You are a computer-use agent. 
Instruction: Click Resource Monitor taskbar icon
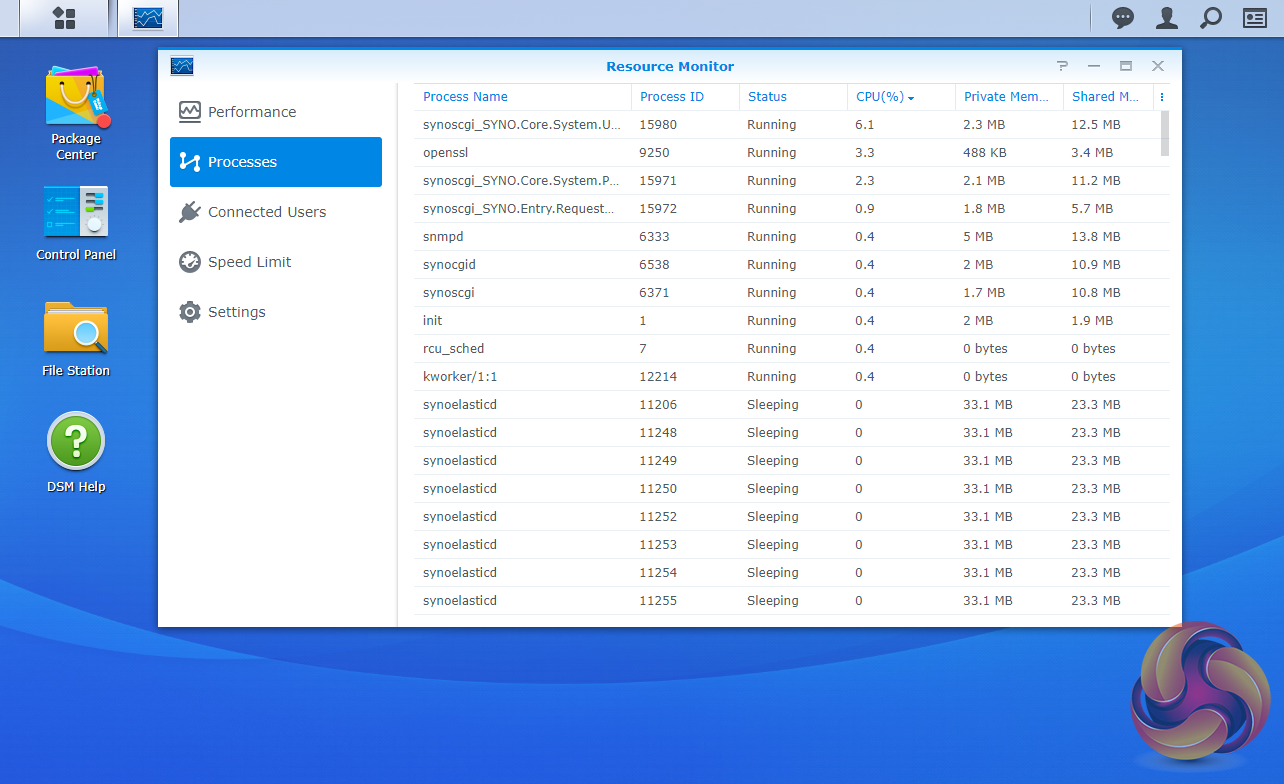(148, 18)
